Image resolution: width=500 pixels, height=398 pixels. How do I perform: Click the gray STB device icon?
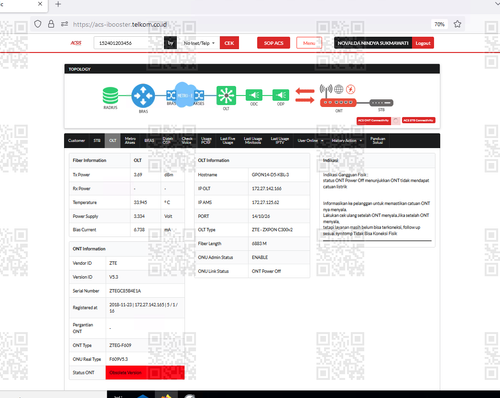[382, 103]
